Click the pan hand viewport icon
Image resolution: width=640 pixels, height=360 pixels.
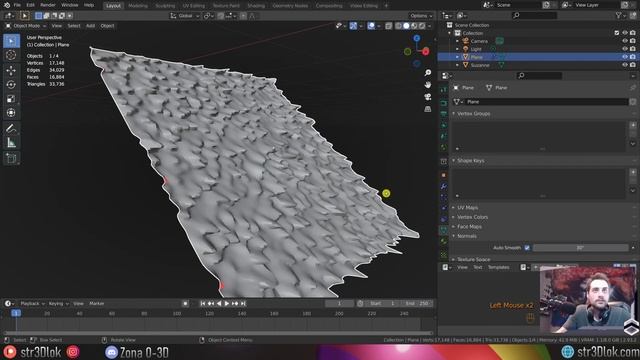[427, 84]
